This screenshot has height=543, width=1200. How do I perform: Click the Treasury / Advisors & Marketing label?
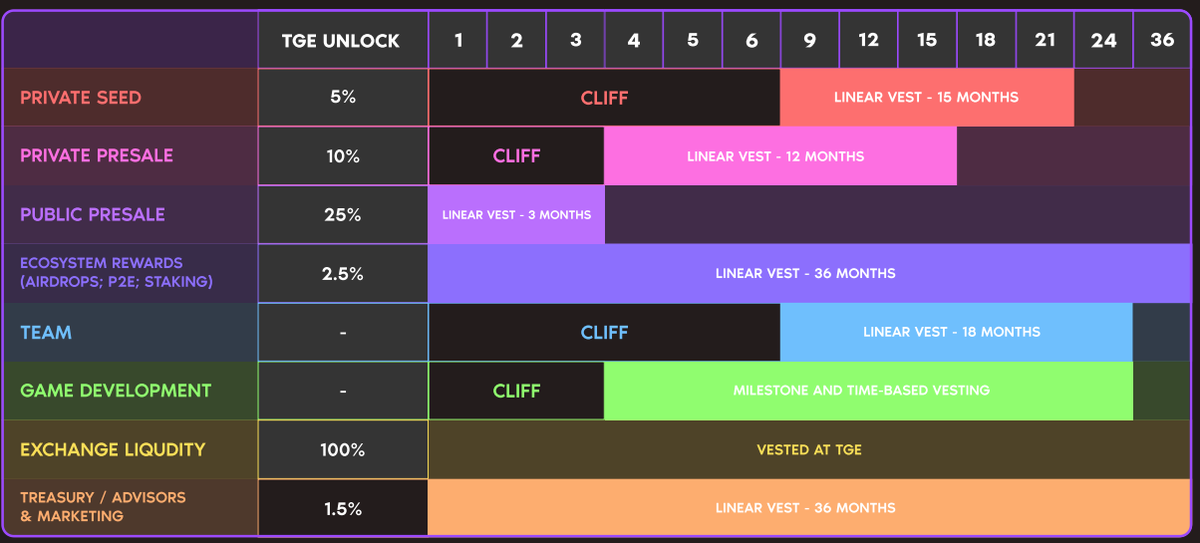point(103,507)
